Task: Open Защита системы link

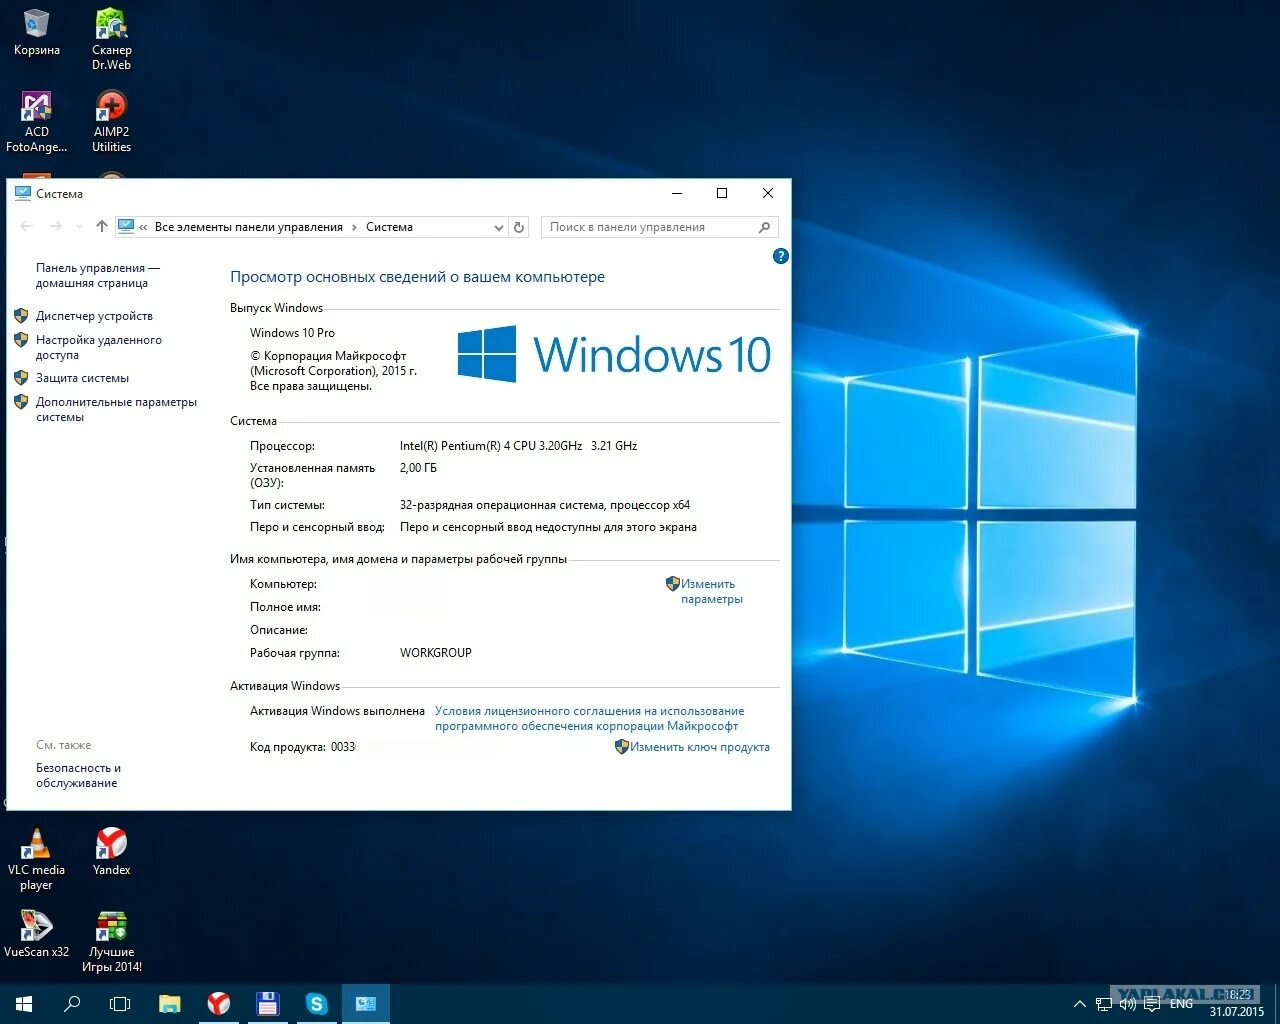Action: click(82, 378)
